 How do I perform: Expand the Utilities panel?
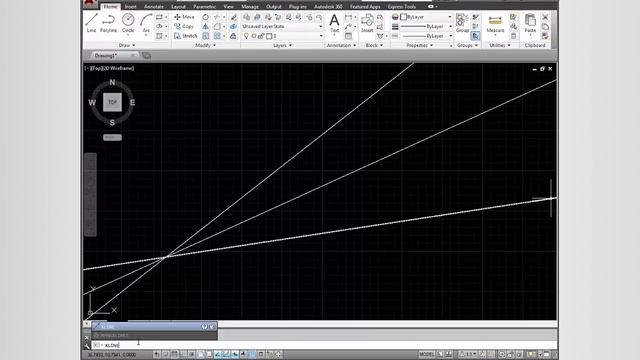tap(500, 45)
